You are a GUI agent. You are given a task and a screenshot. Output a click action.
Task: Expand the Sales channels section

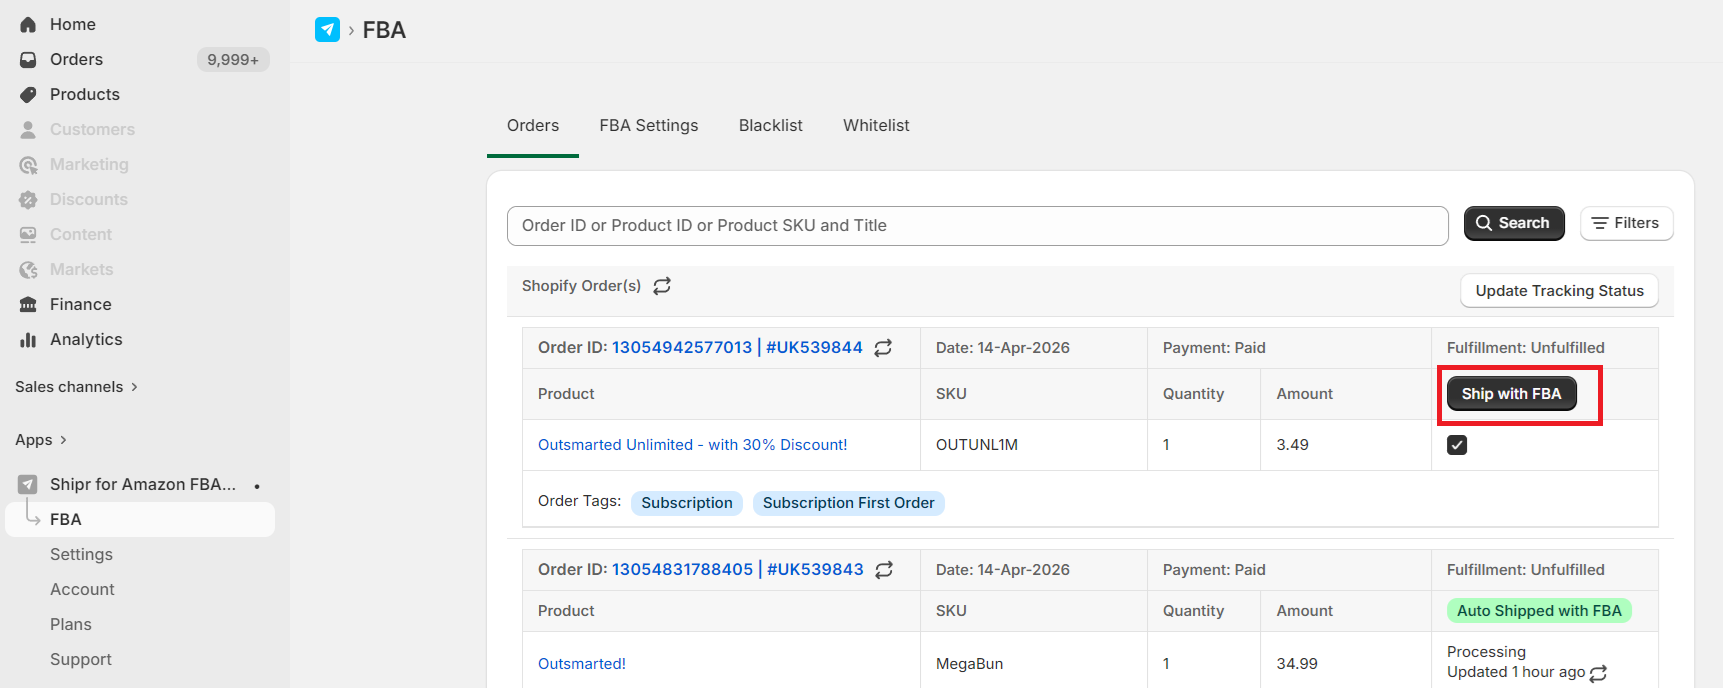click(x=76, y=387)
